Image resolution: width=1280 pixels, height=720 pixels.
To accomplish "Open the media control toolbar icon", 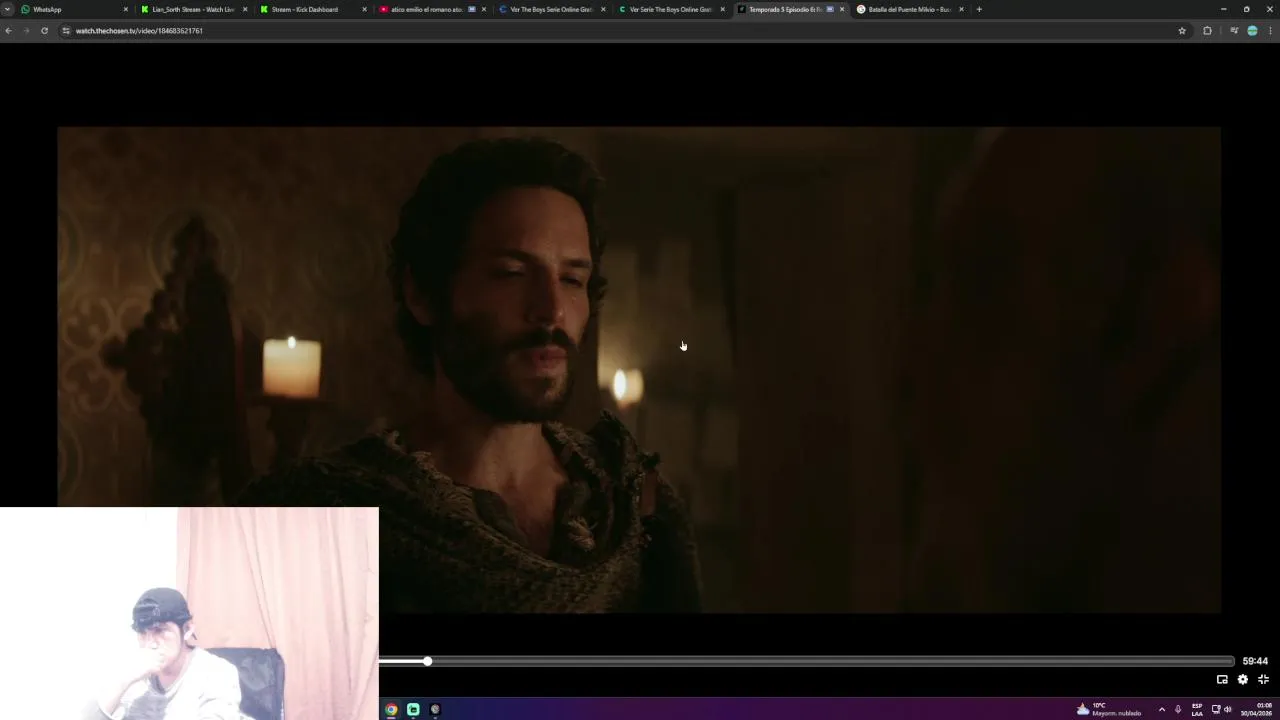I will pos(1234,31).
